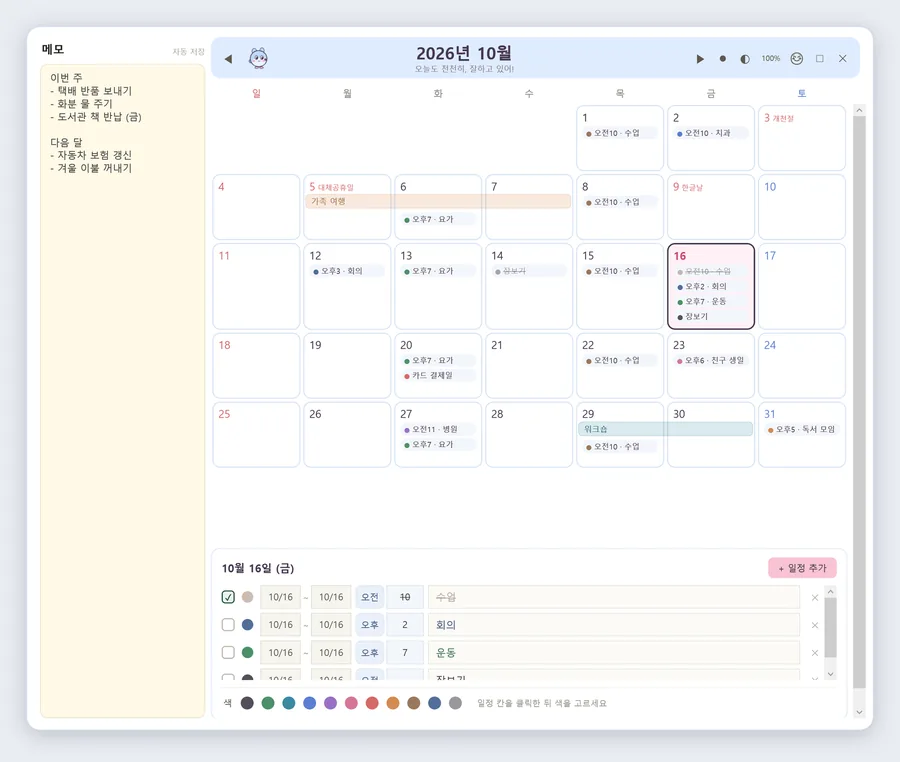Select the red color swatch in the palette

click(x=372, y=703)
